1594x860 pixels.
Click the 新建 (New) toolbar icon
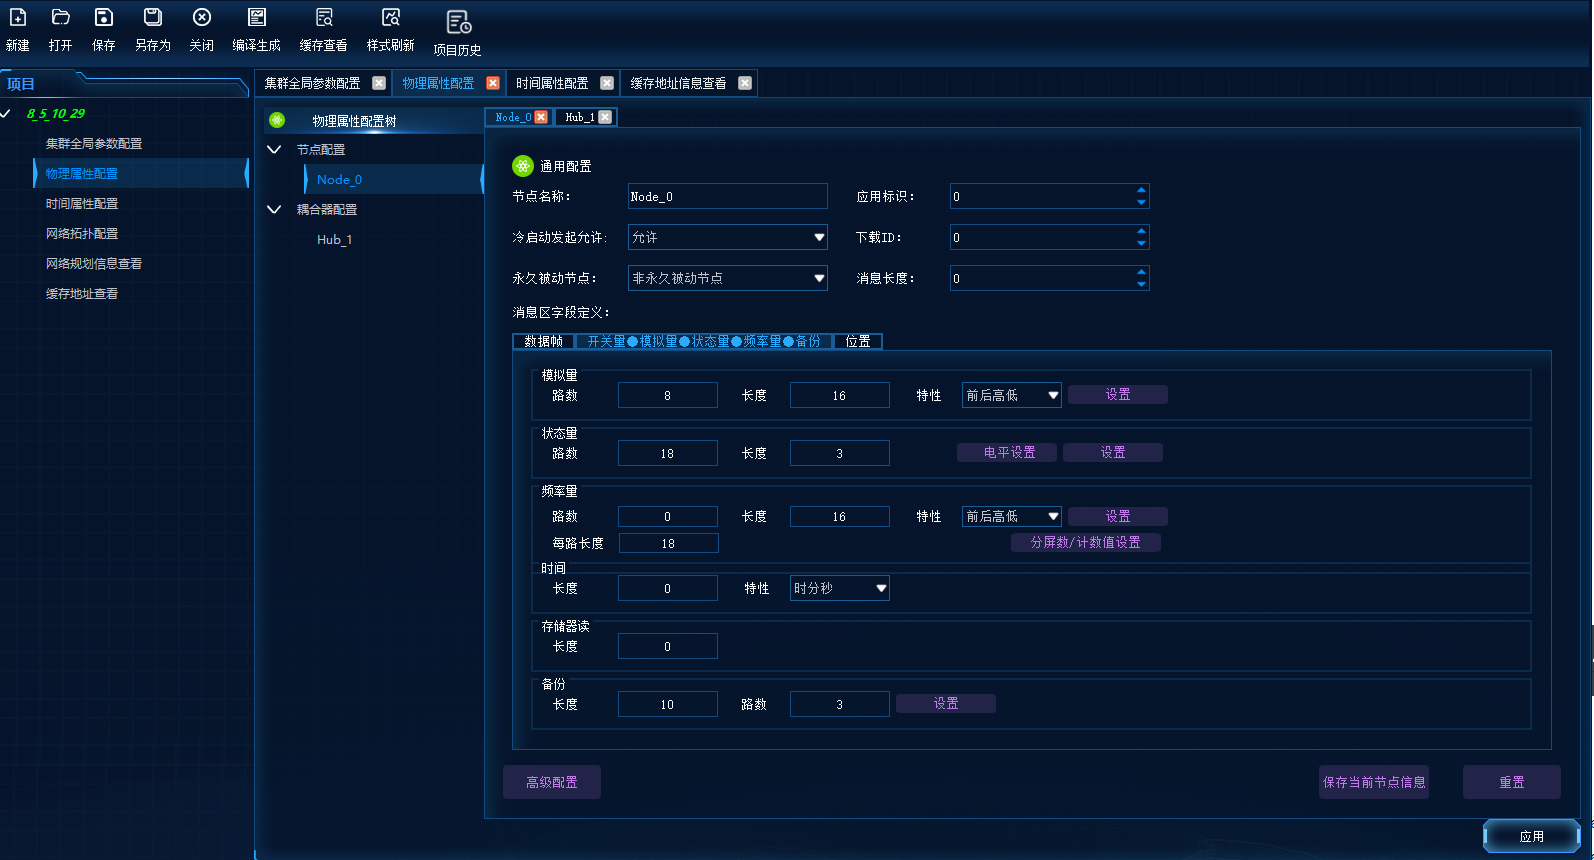coord(18,18)
